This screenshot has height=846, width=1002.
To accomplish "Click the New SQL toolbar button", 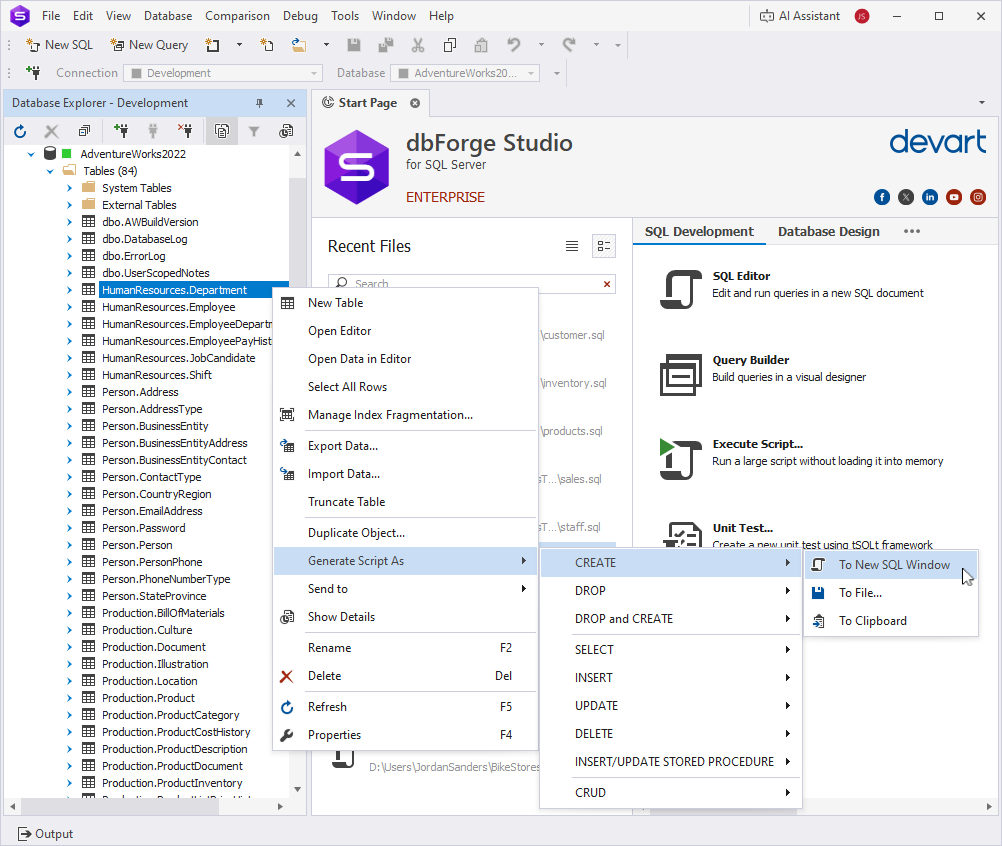I will tap(59, 45).
